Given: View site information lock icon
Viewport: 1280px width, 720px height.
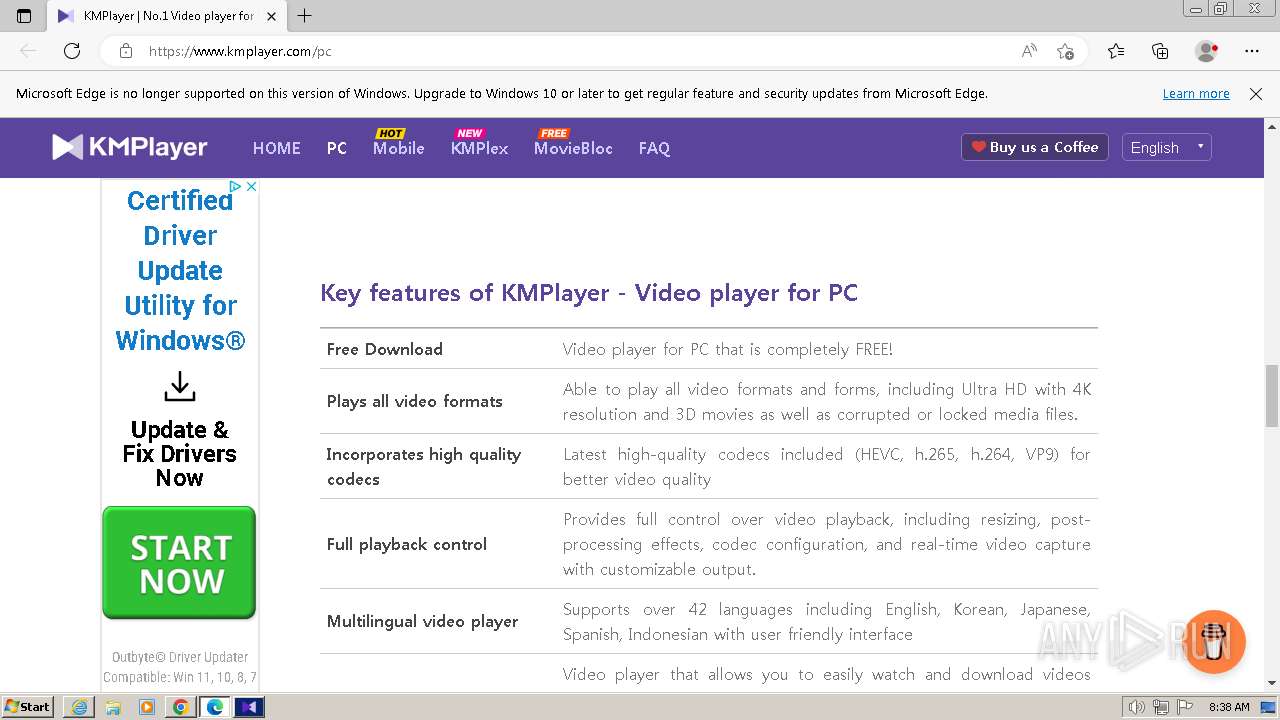Looking at the screenshot, I should pyautogui.click(x=125, y=51).
